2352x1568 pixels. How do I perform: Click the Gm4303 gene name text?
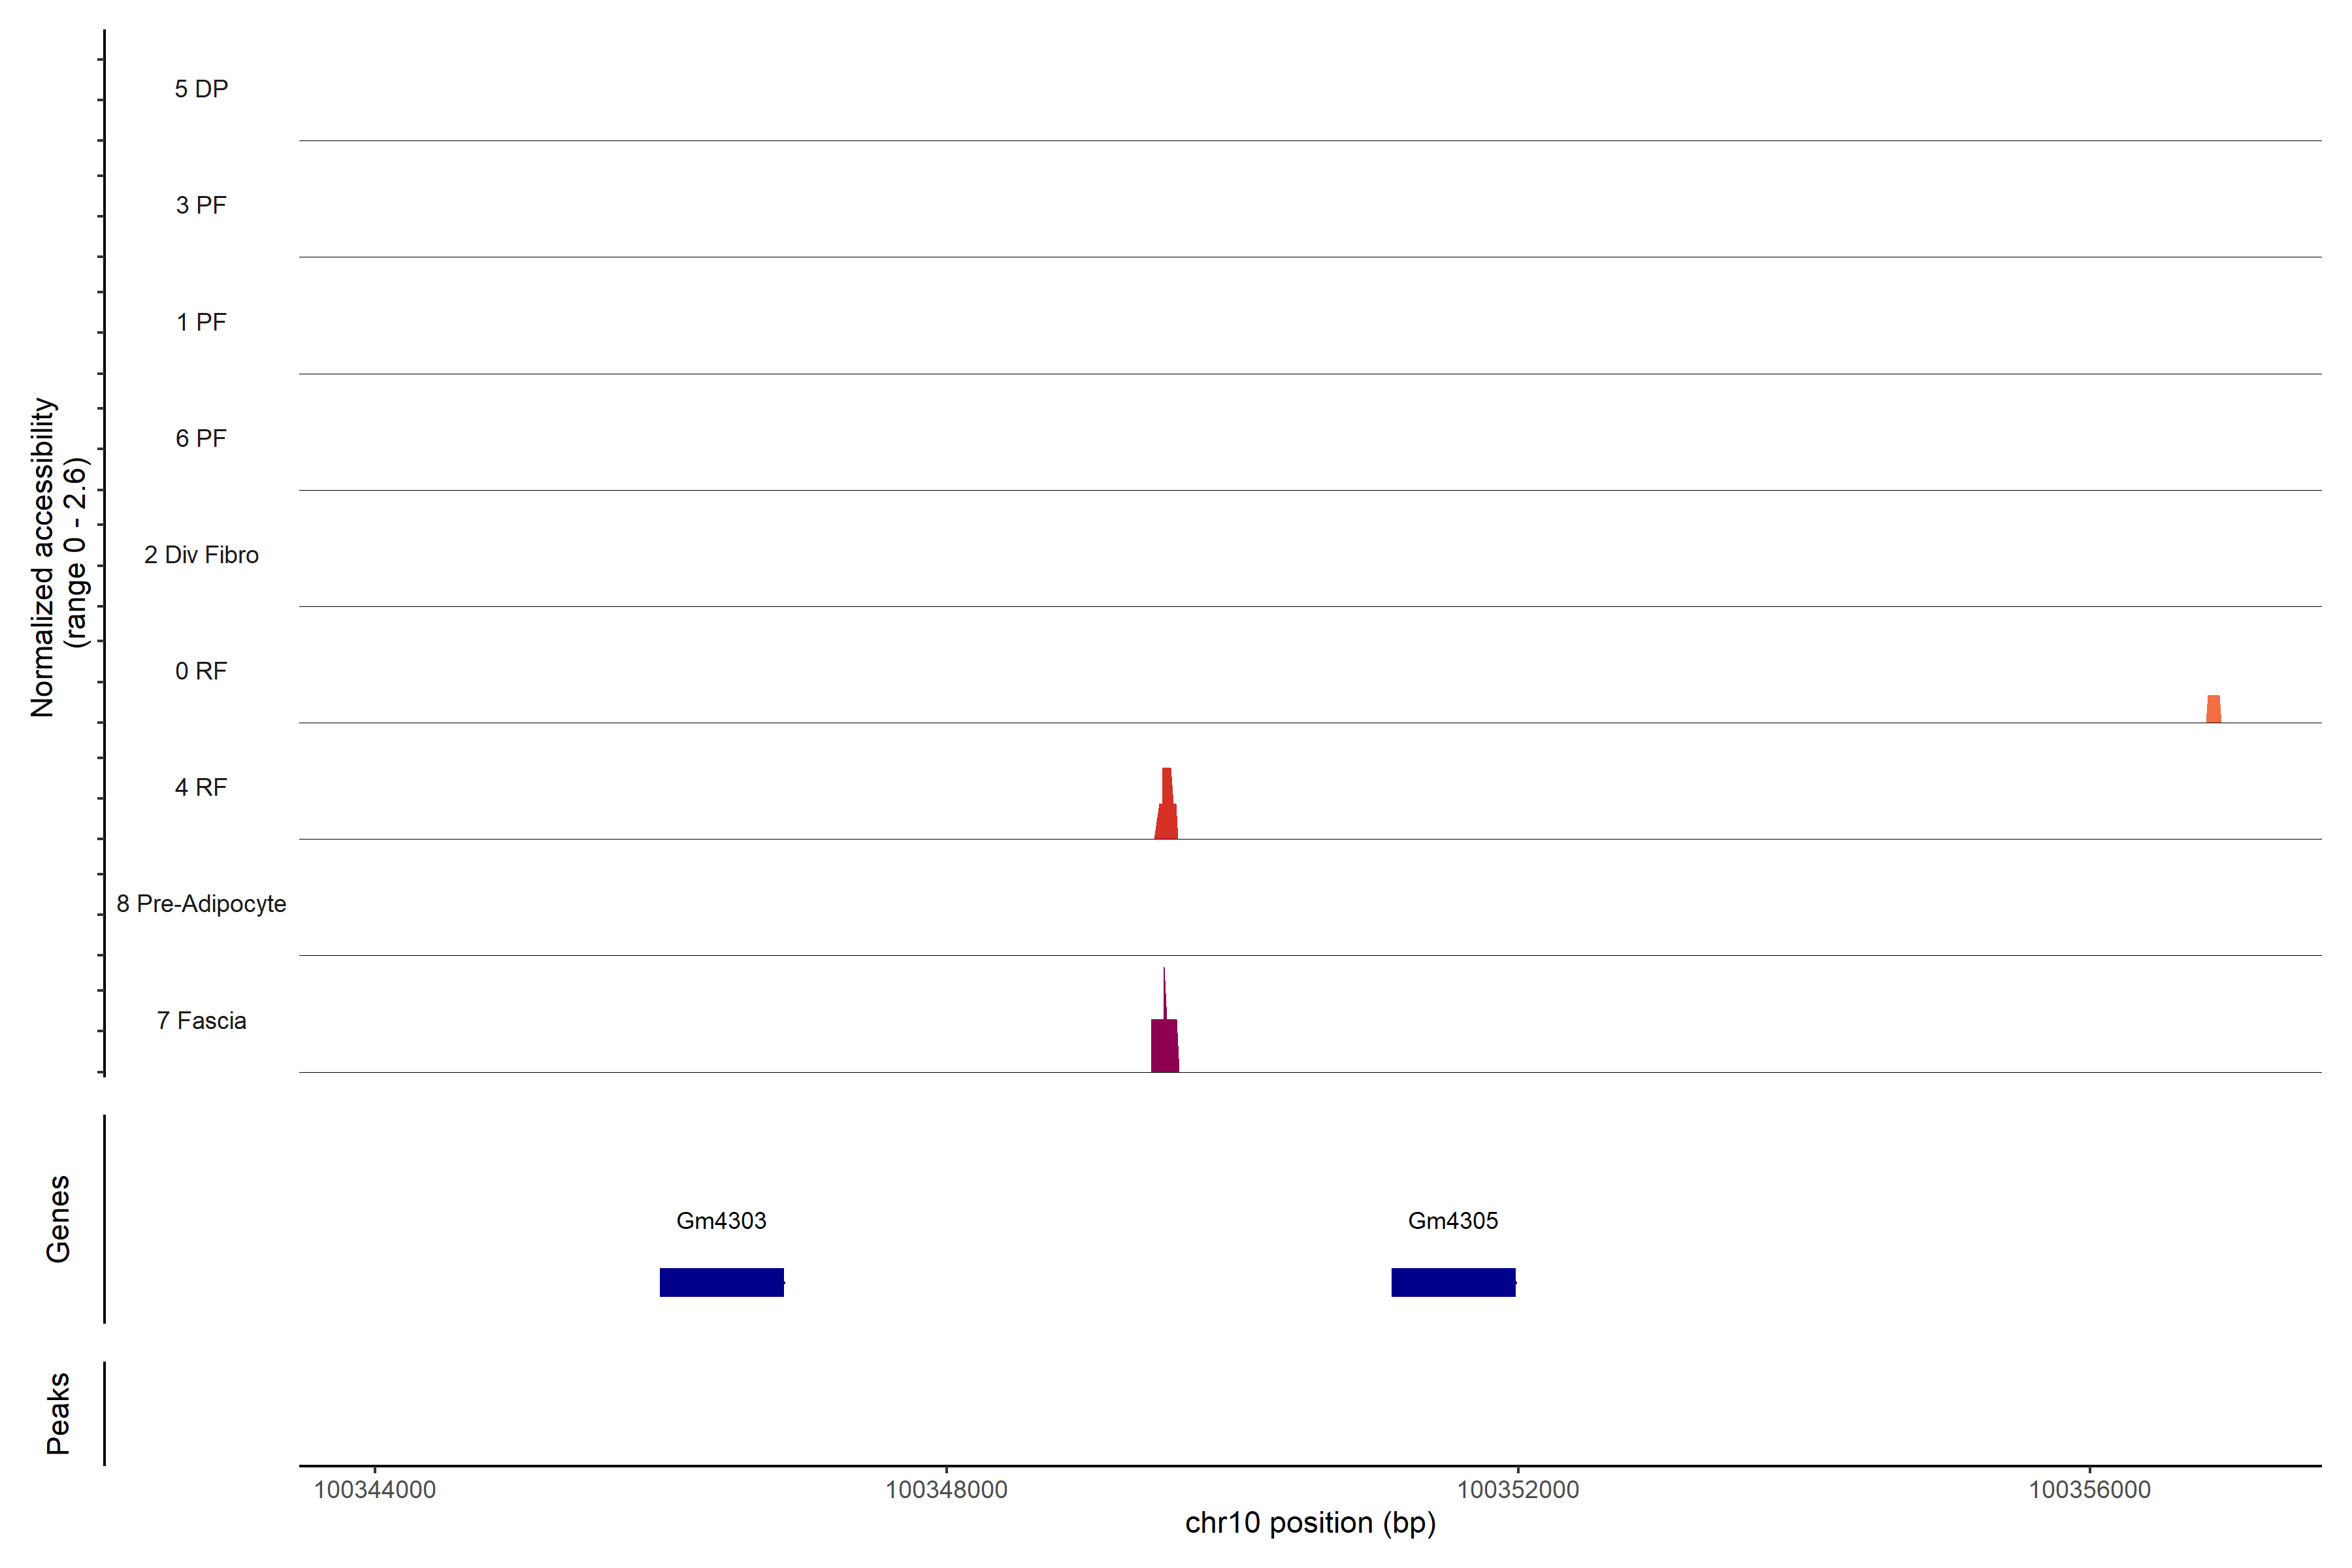point(721,1220)
